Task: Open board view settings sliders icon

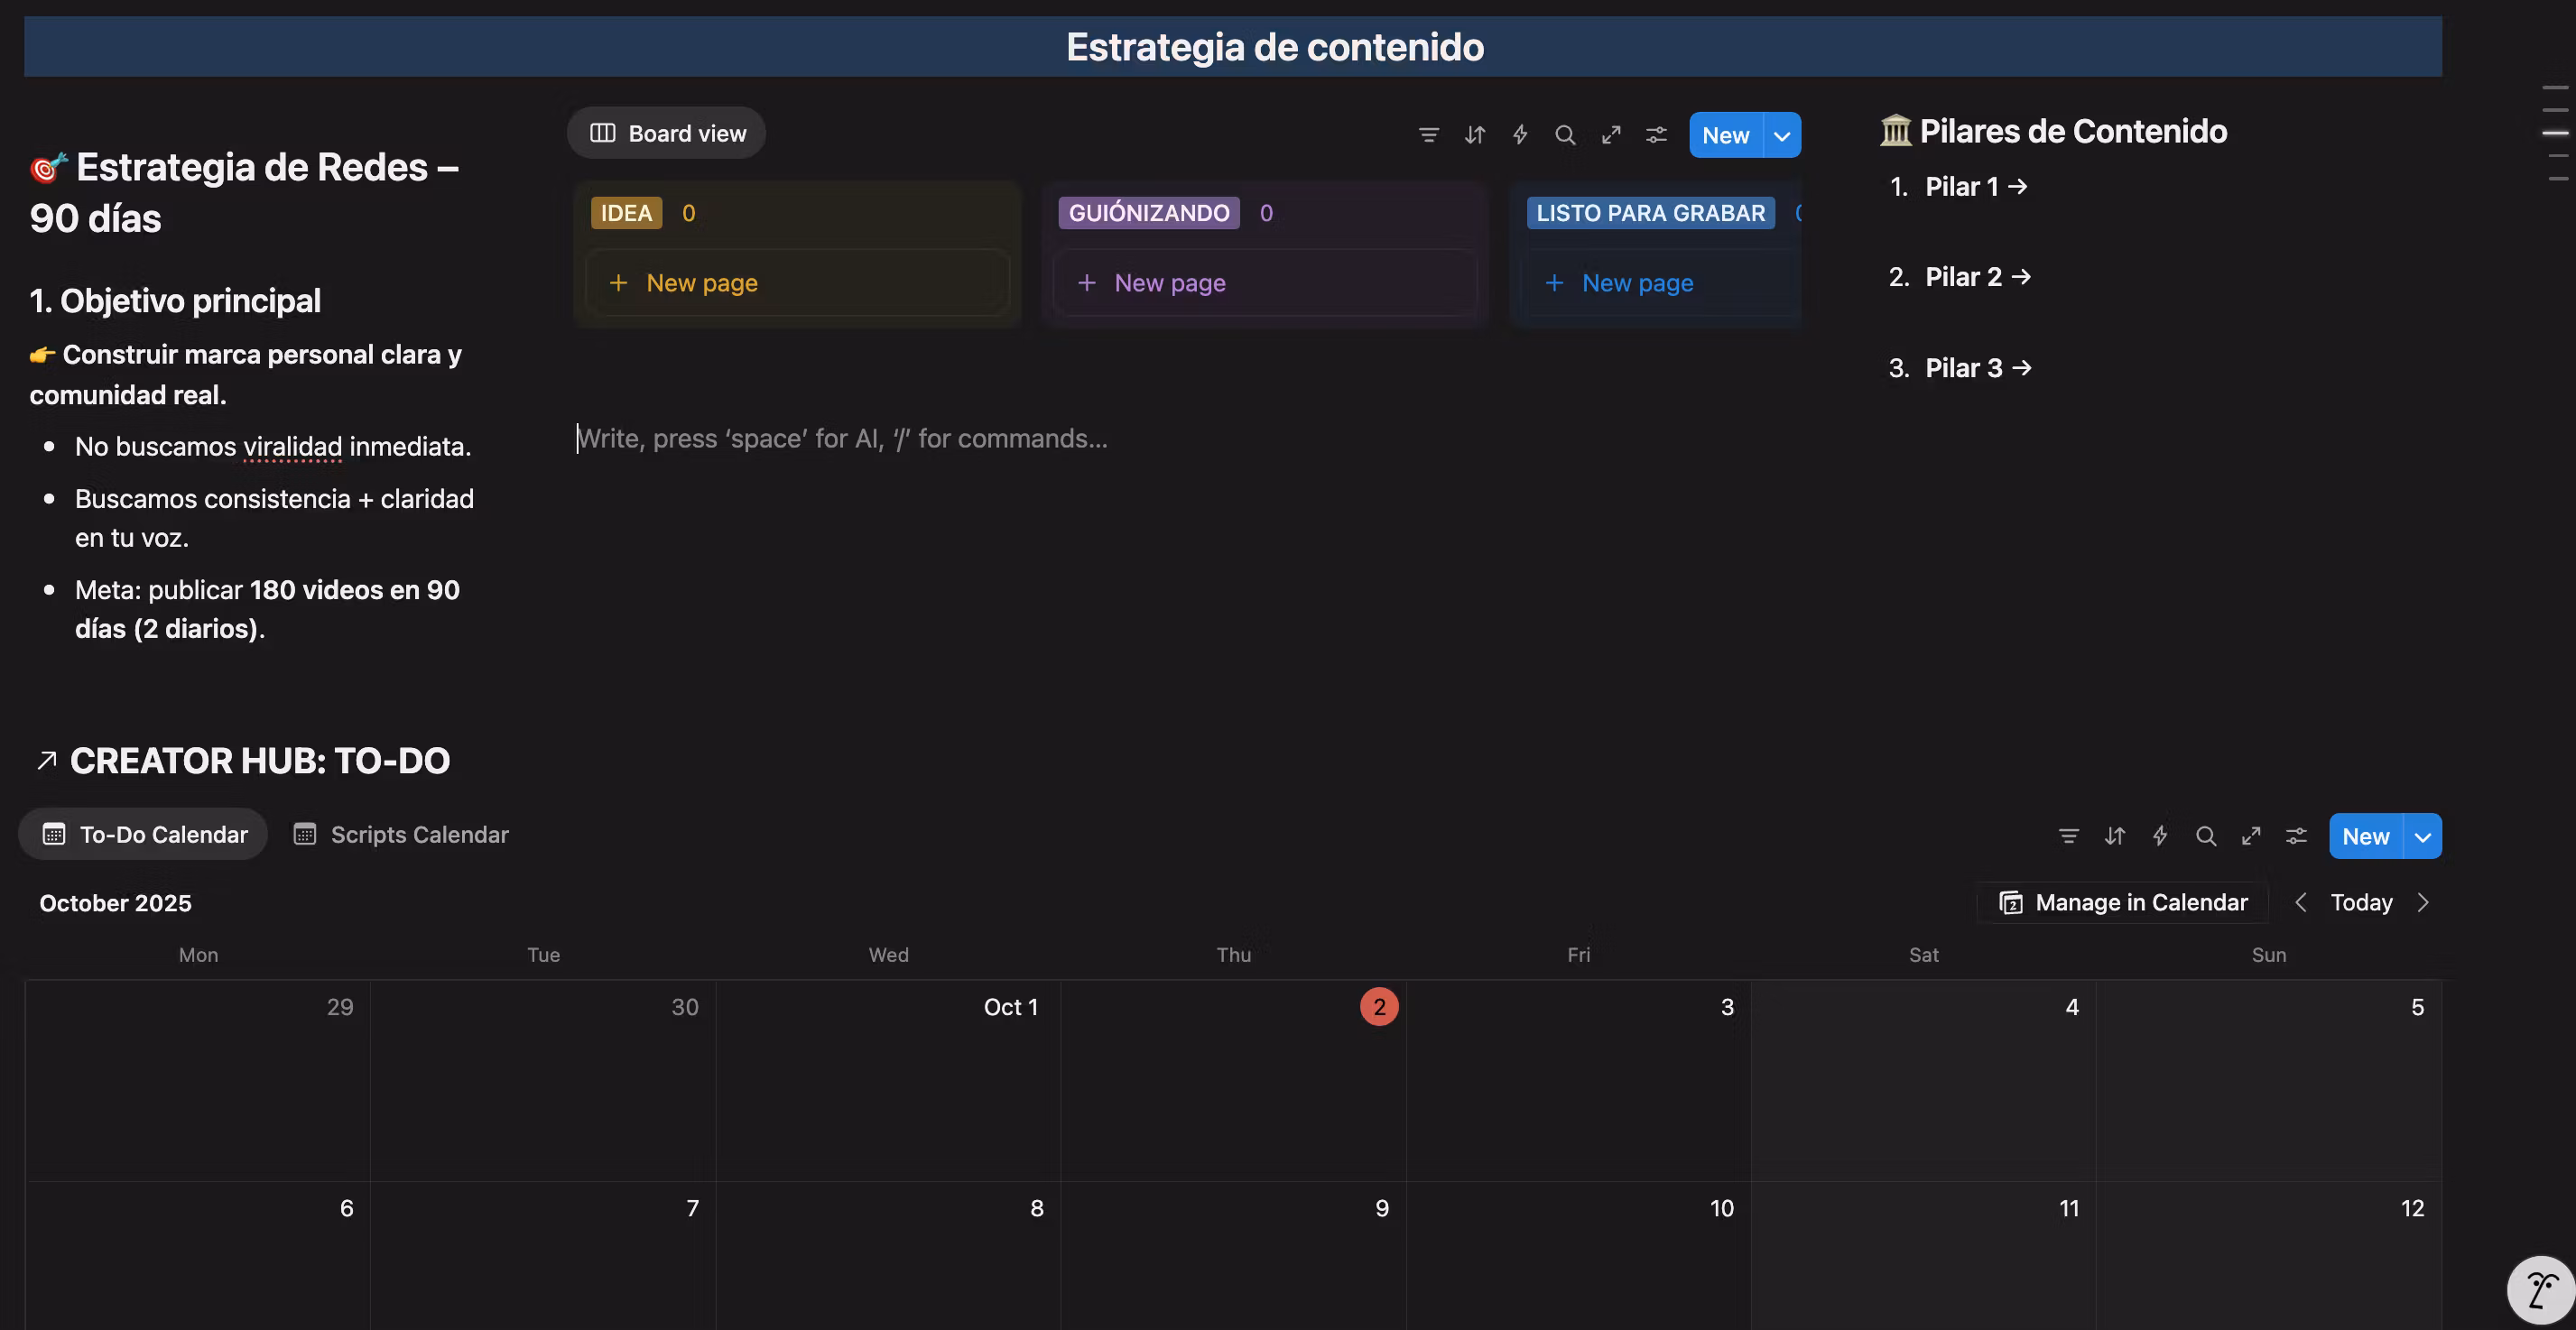Action: [1656, 135]
